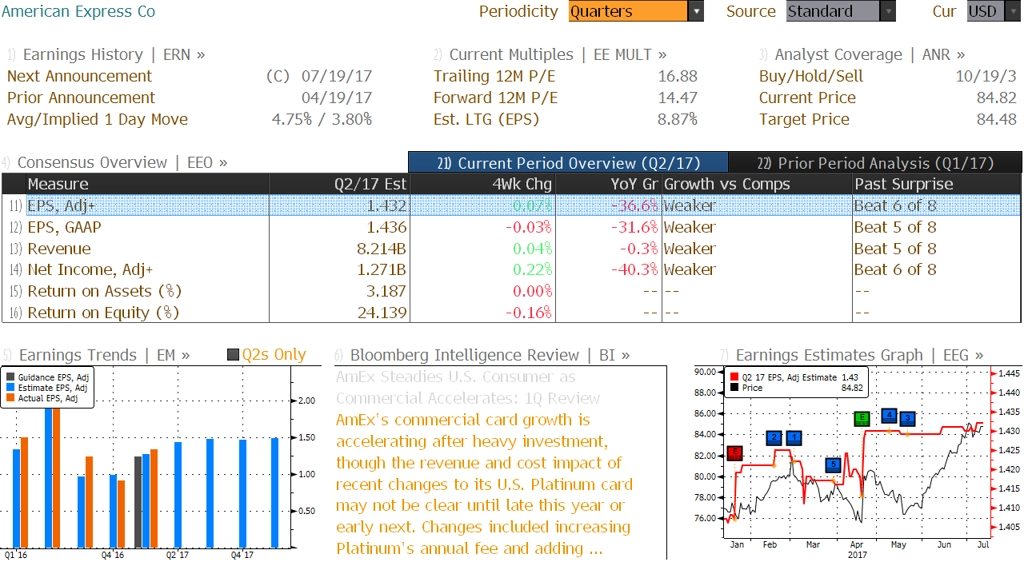Screen dimensions: 1024x562
Task: Select the Net Income, Adj+ row
Action: point(511,270)
